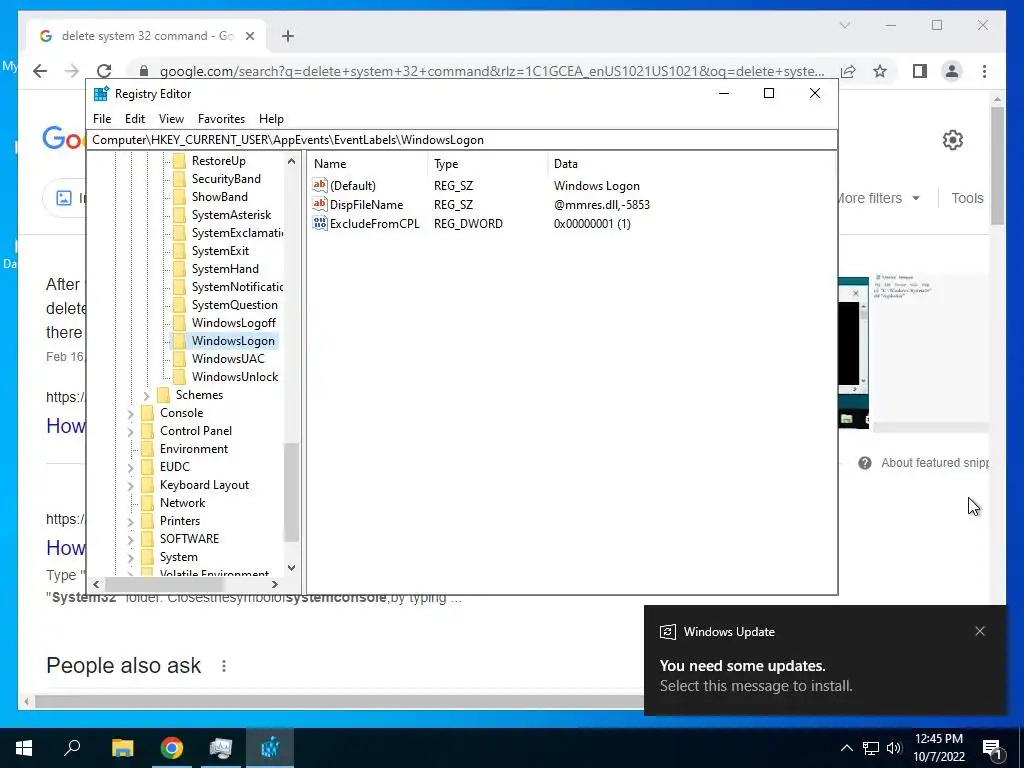Reload the page in Chrome
The width and height of the screenshot is (1024, 768).
104,71
